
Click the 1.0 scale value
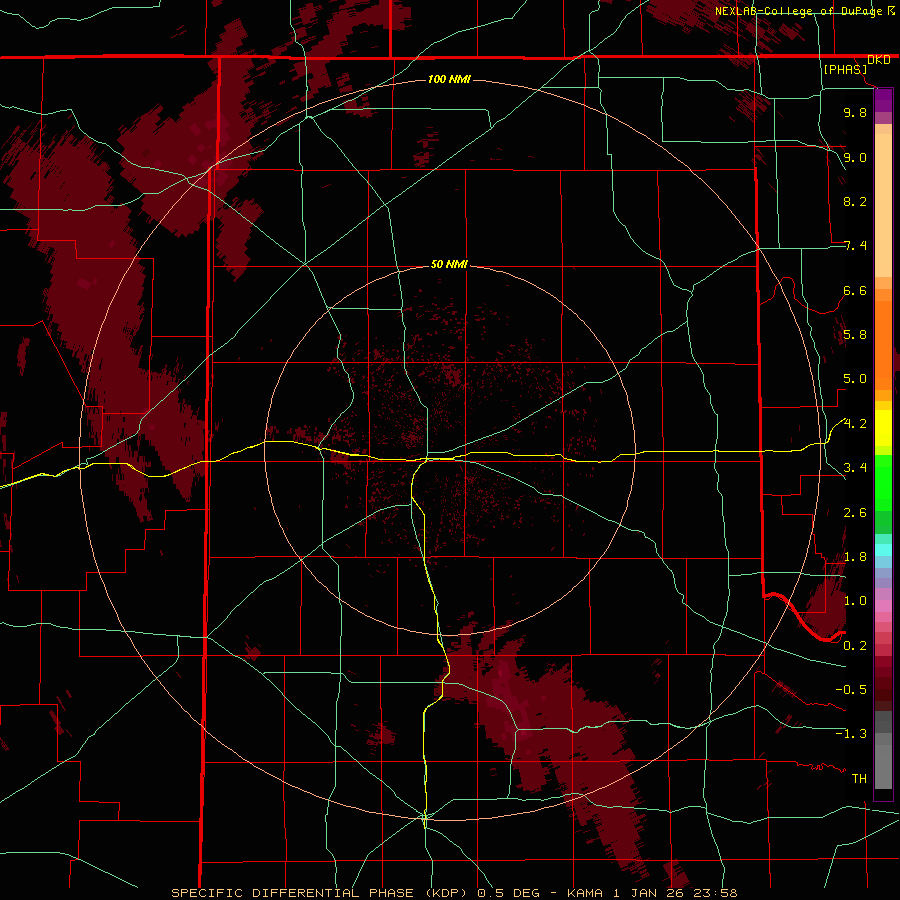point(855,601)
